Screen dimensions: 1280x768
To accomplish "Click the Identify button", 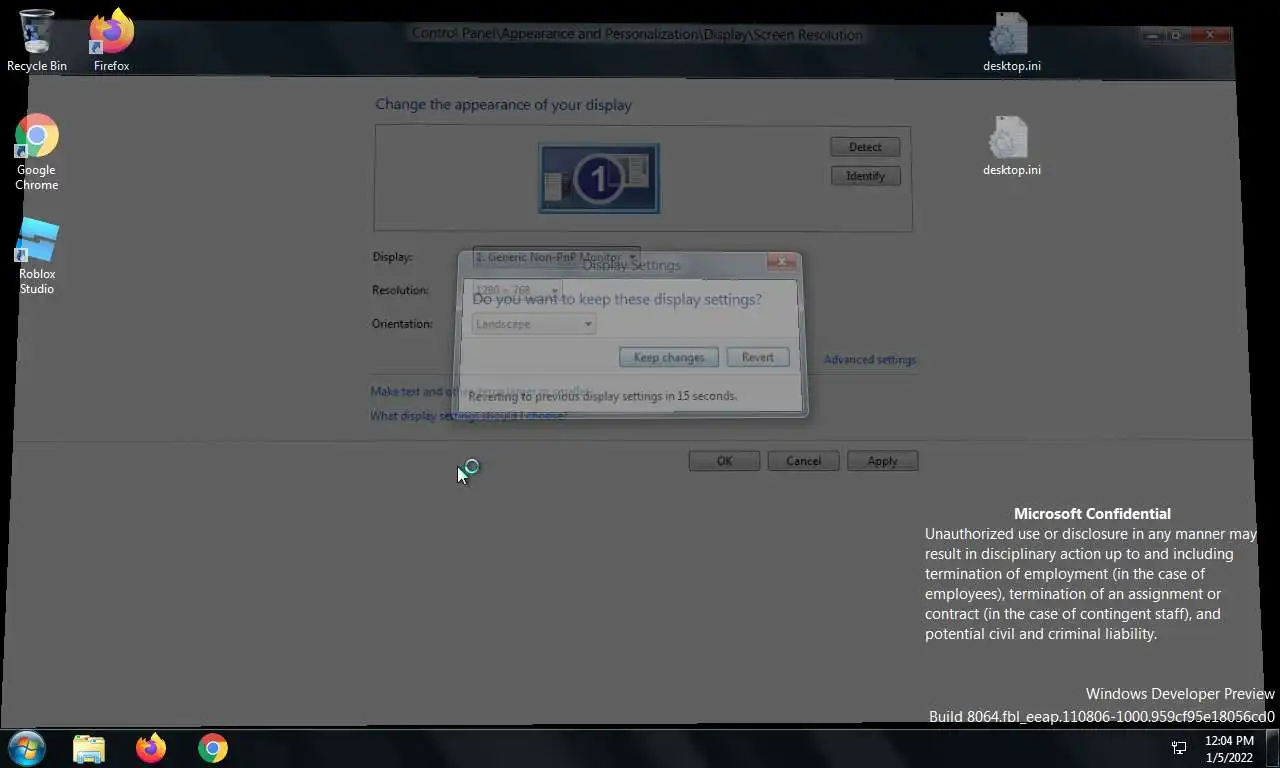I will [x=865, y=176].
